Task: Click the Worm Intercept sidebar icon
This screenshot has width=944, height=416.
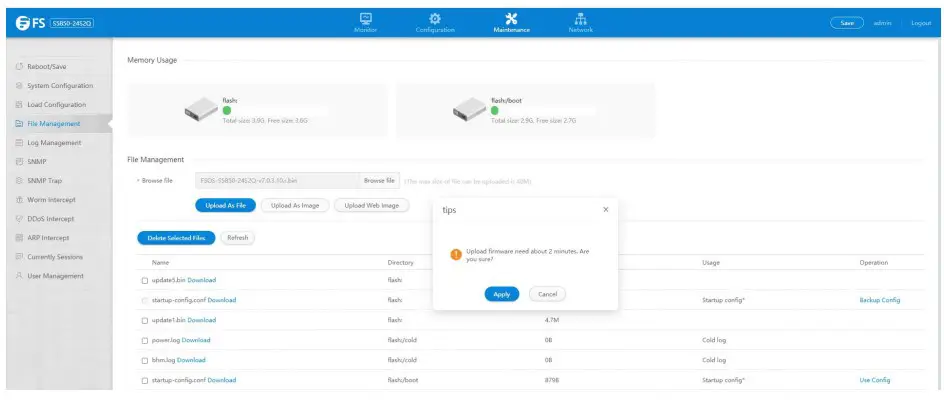Action: coord(19,200)
